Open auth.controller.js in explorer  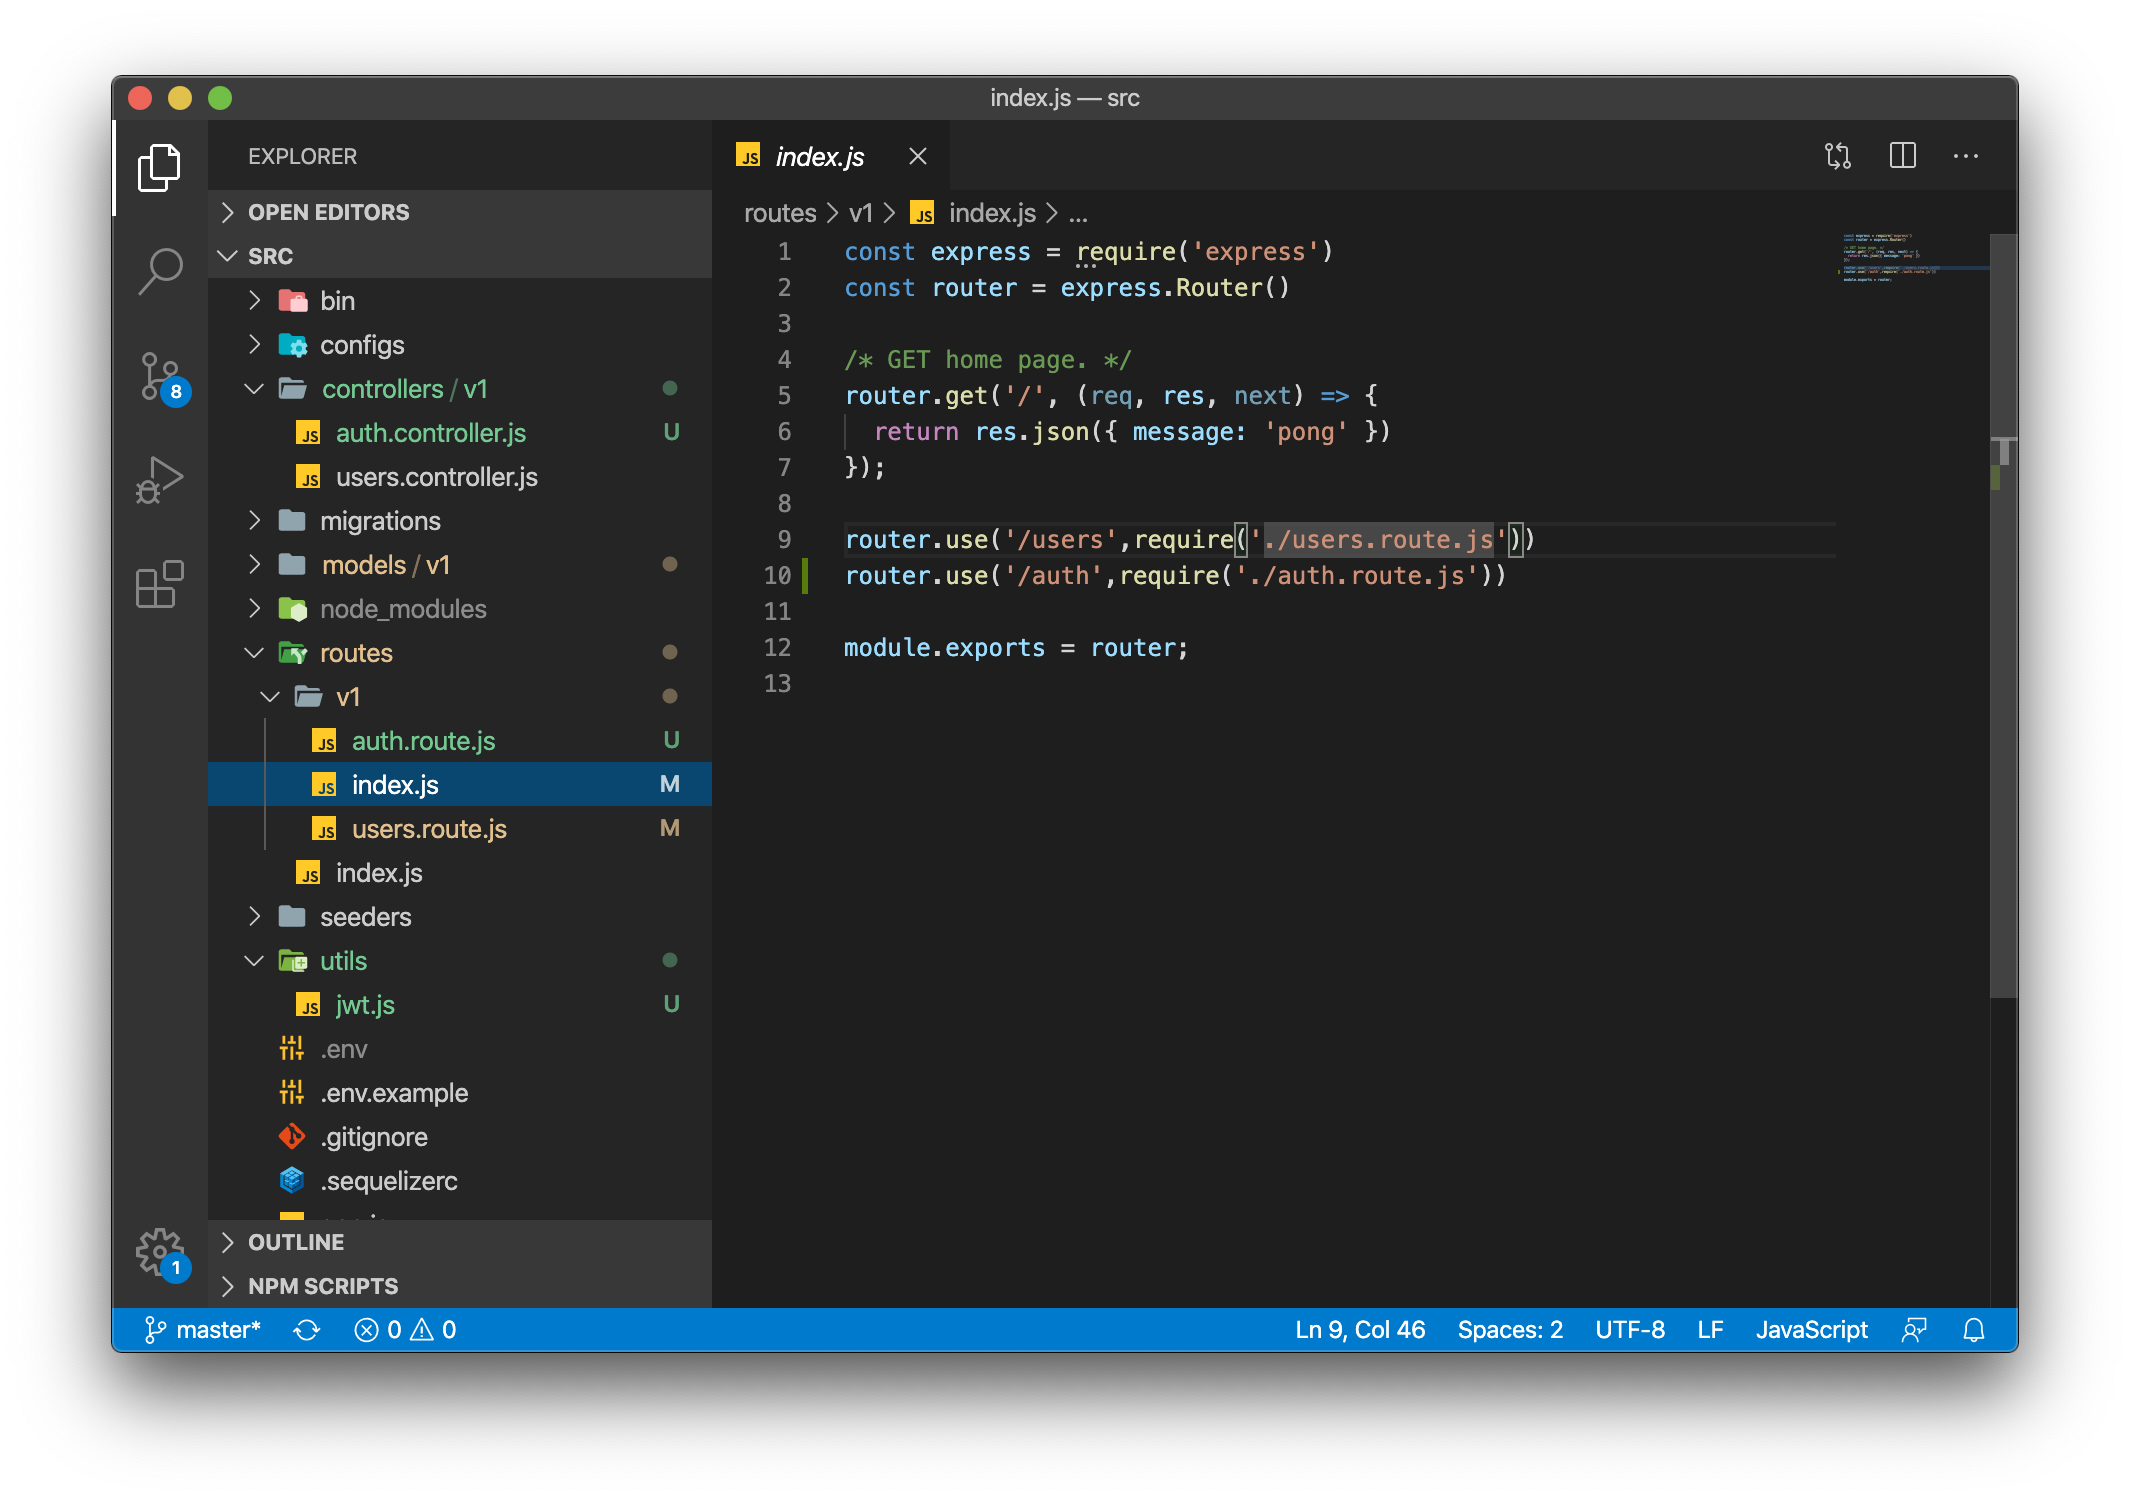(430, 433)
